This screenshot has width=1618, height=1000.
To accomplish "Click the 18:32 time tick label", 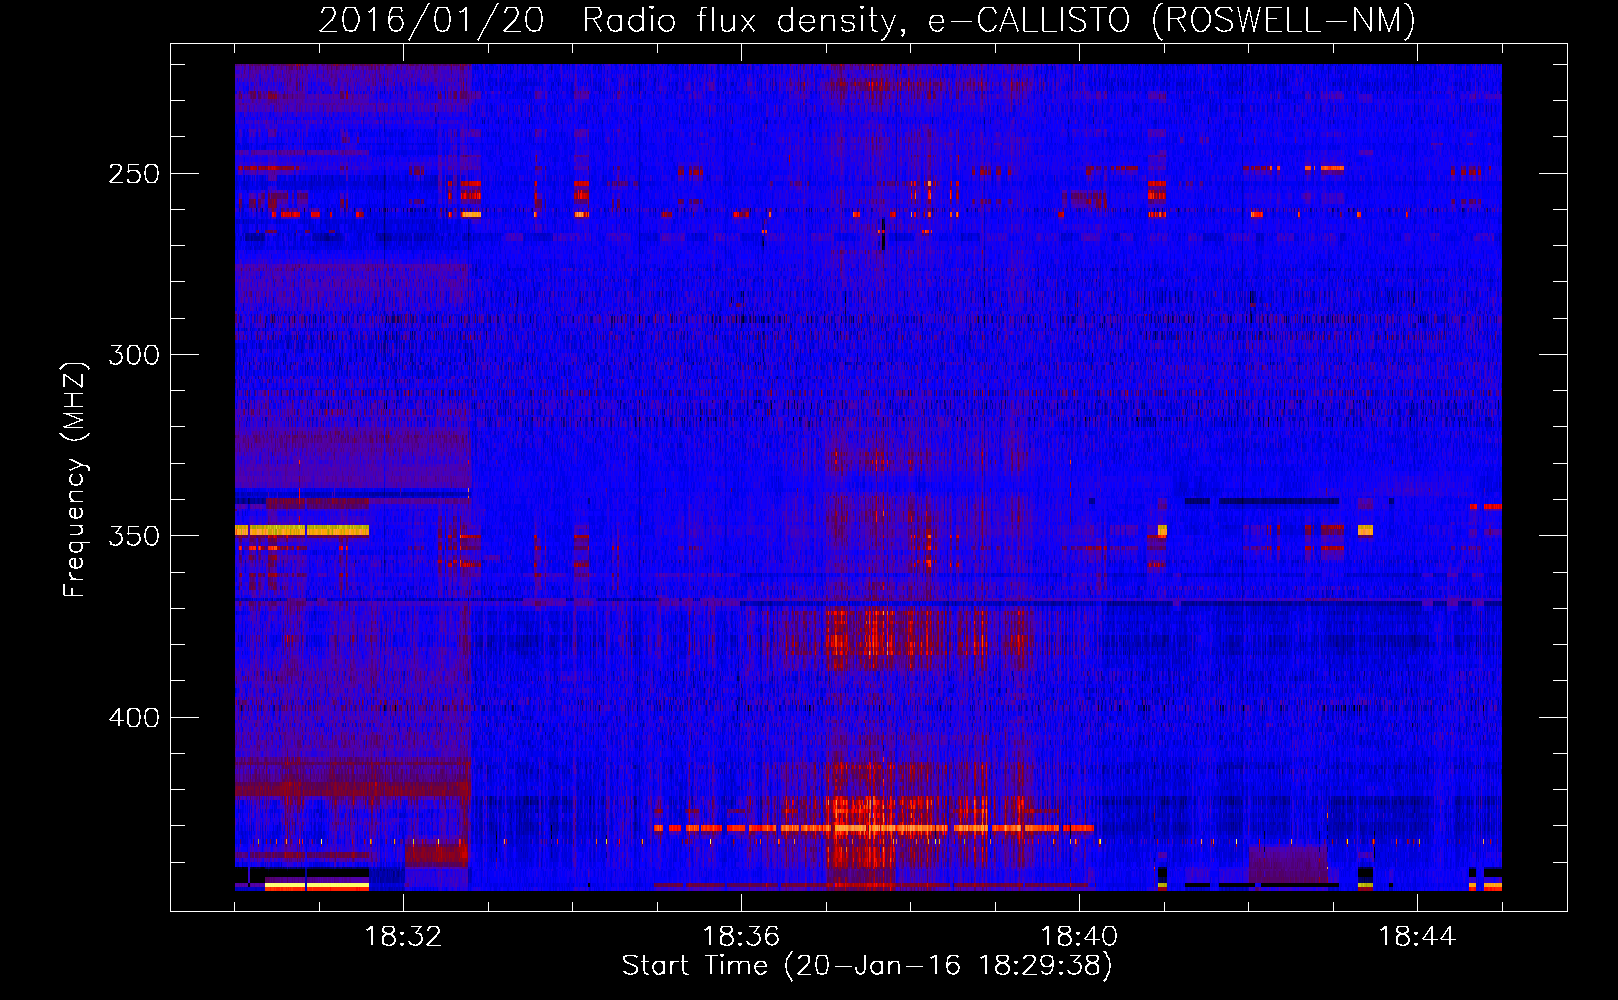I will [x=403, y=937].
